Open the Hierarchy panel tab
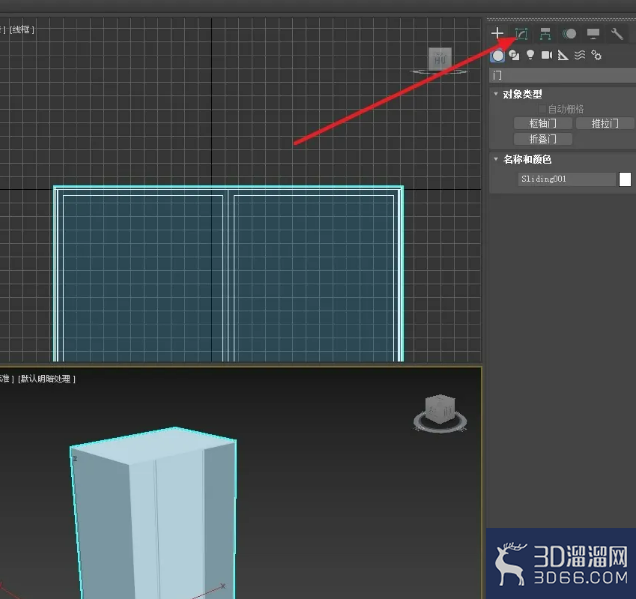The width and height of the screenshot is (636, 599). 545,34
